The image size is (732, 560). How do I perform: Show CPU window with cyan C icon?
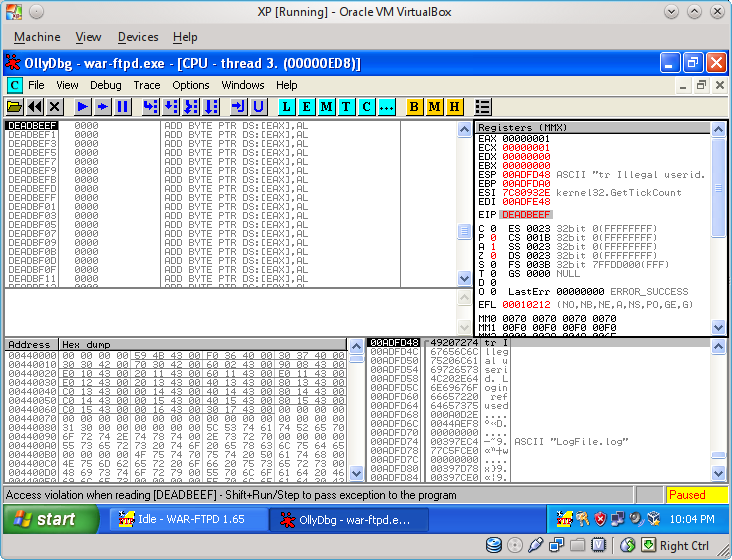(x=366, y=107)
